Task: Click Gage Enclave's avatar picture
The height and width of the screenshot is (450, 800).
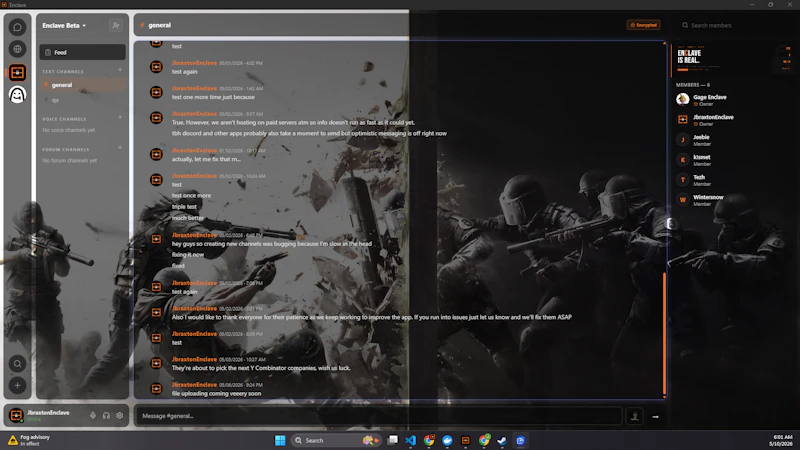Action: (683, 99)
